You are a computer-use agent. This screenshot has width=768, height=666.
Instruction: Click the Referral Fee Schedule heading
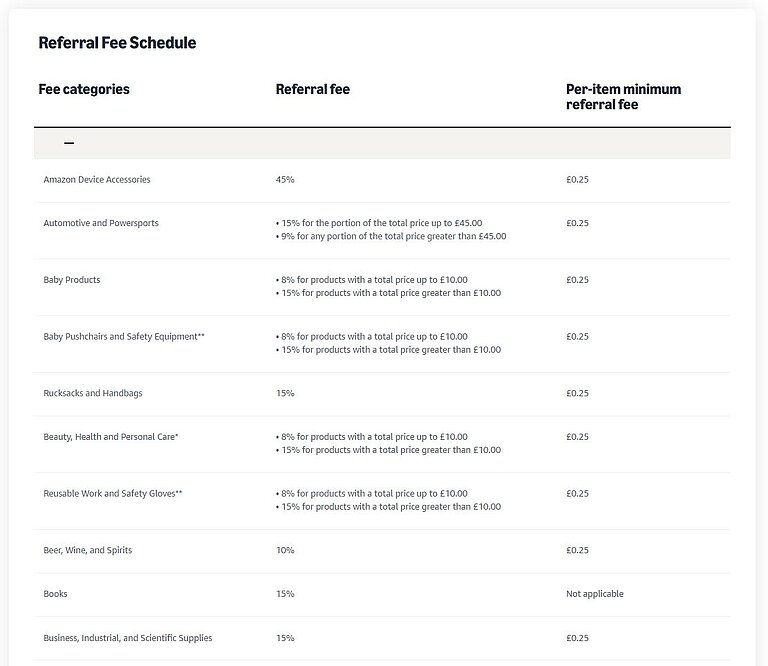pos(117,43)
